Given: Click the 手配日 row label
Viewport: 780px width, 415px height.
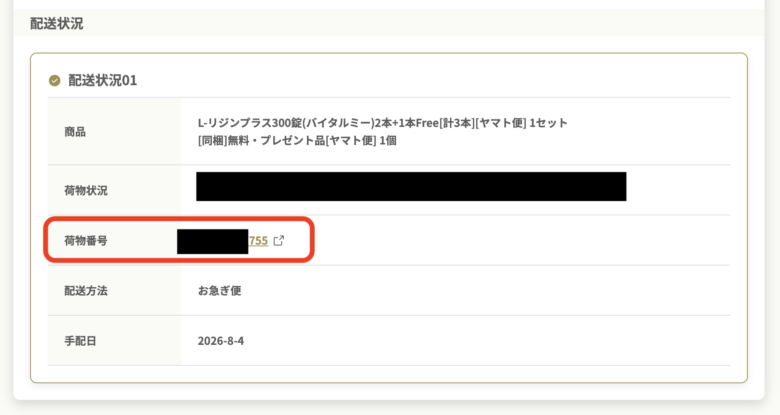Looking at the screenshot, I should click(x=80, y=341).
